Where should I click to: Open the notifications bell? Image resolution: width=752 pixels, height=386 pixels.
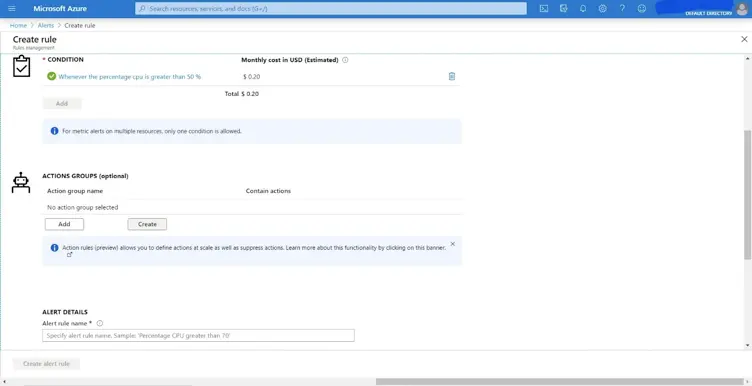(x=583, y=9)
